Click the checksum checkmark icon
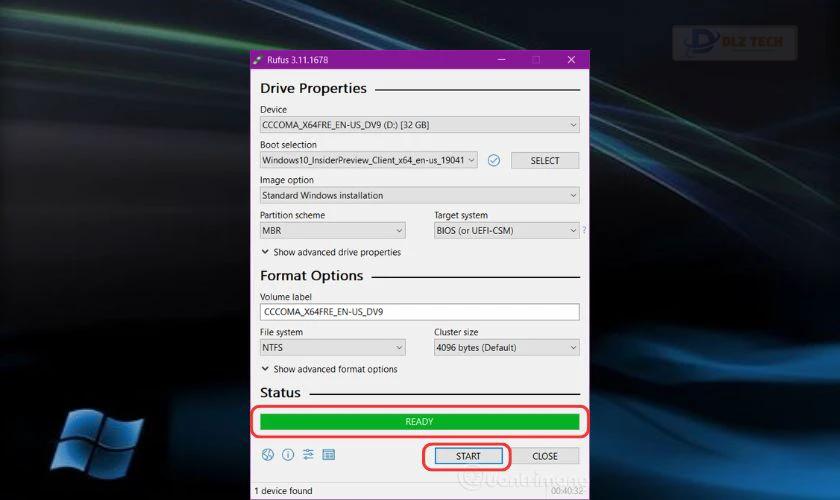The width and height of the screenshot is (840, 500). point(494,160)
